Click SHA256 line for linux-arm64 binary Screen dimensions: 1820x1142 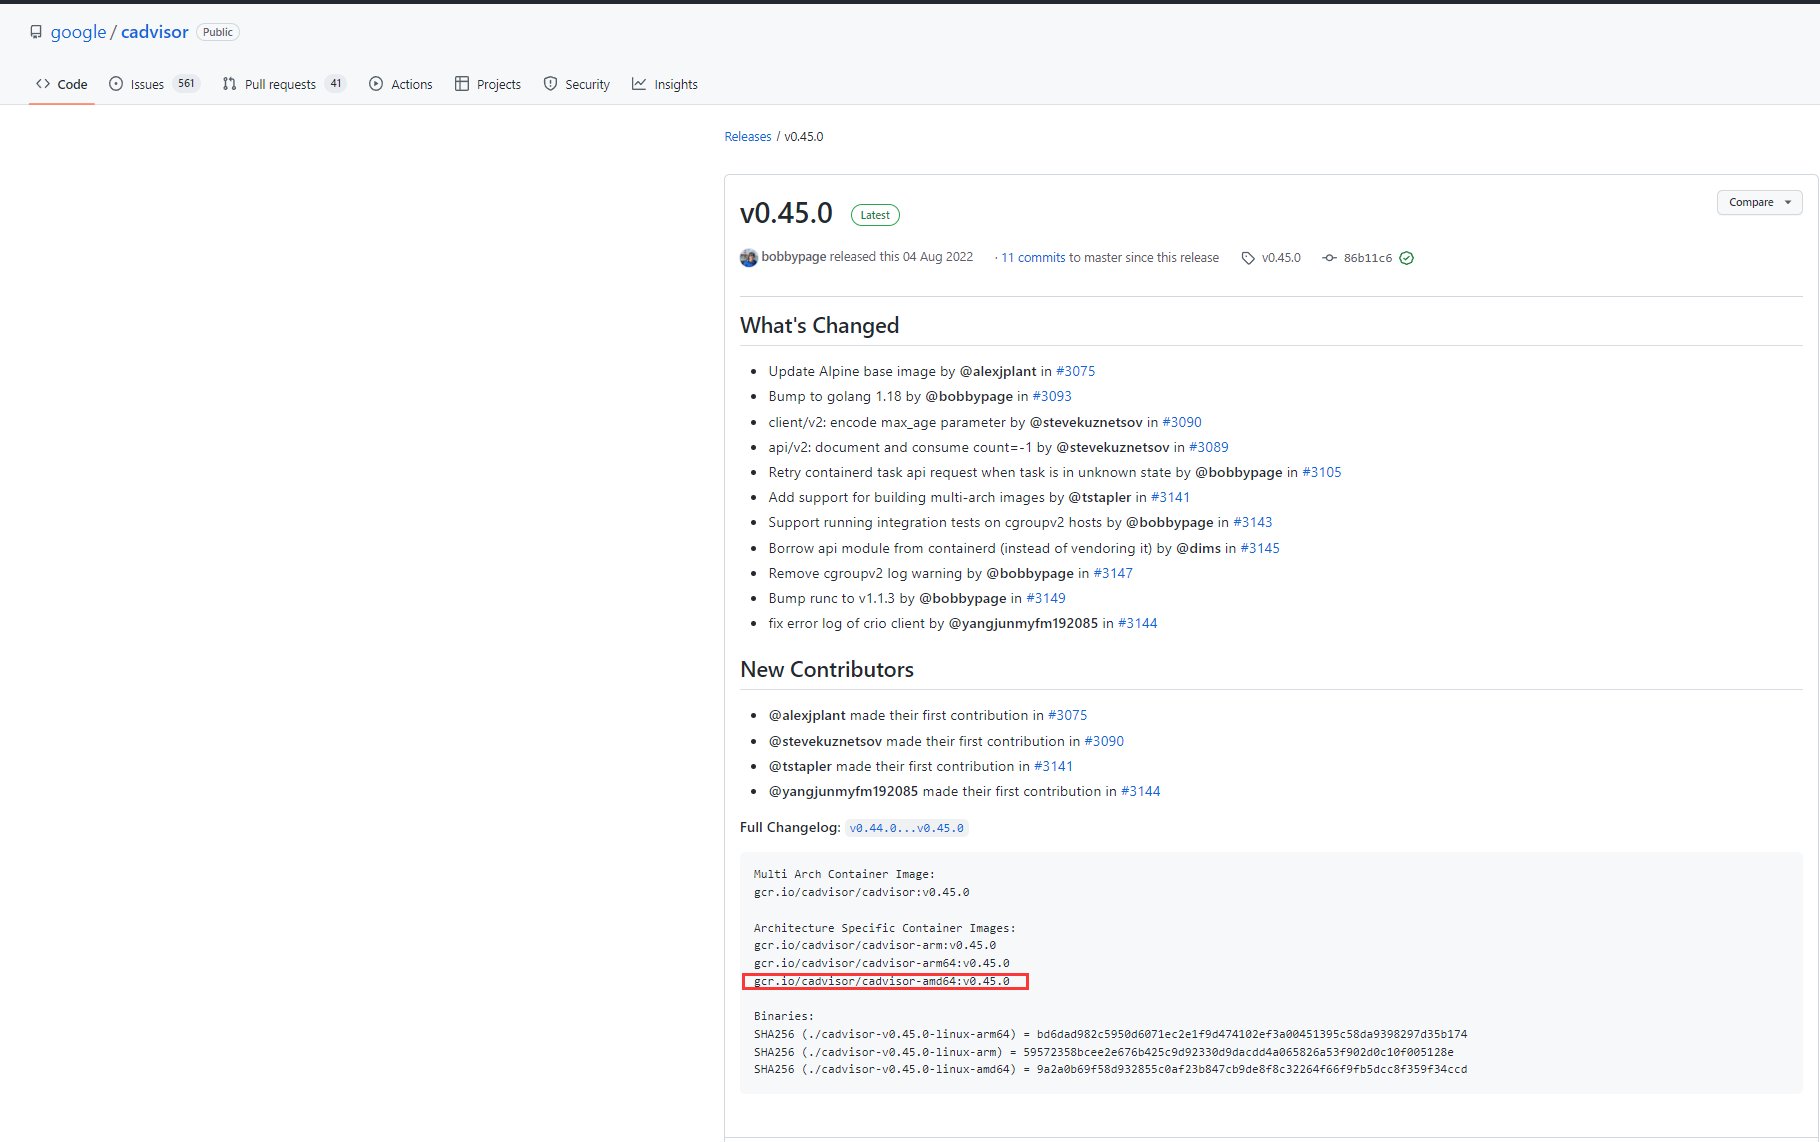(x=1111, y=1034)
